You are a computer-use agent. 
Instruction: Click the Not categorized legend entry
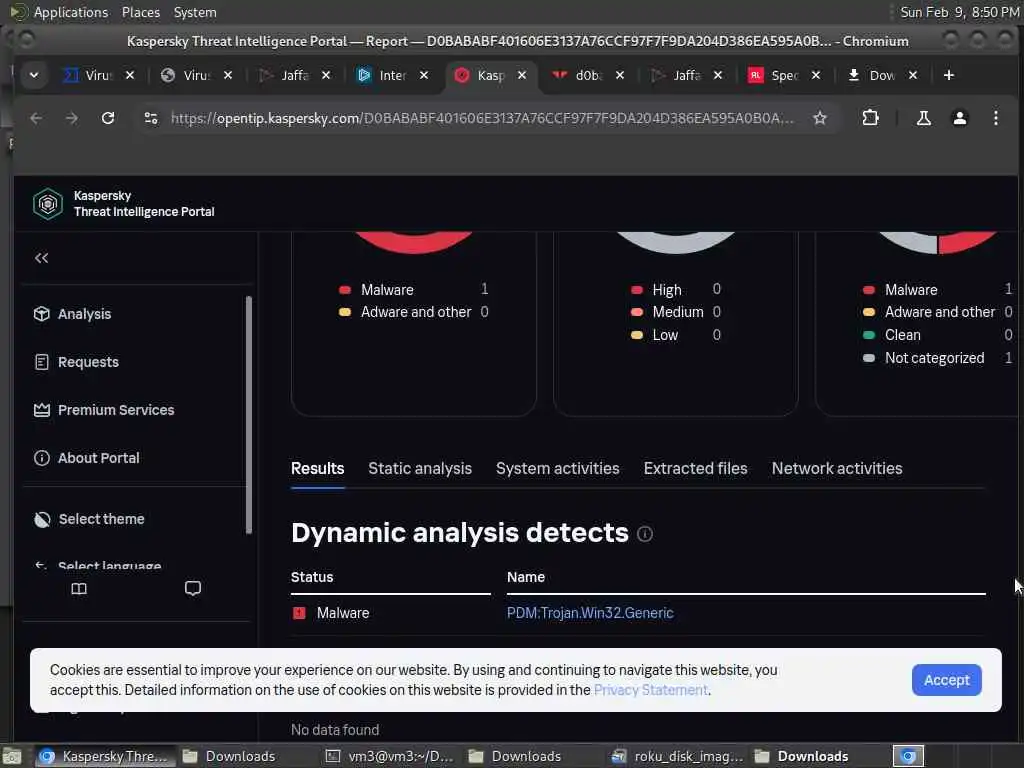[935, 358]
